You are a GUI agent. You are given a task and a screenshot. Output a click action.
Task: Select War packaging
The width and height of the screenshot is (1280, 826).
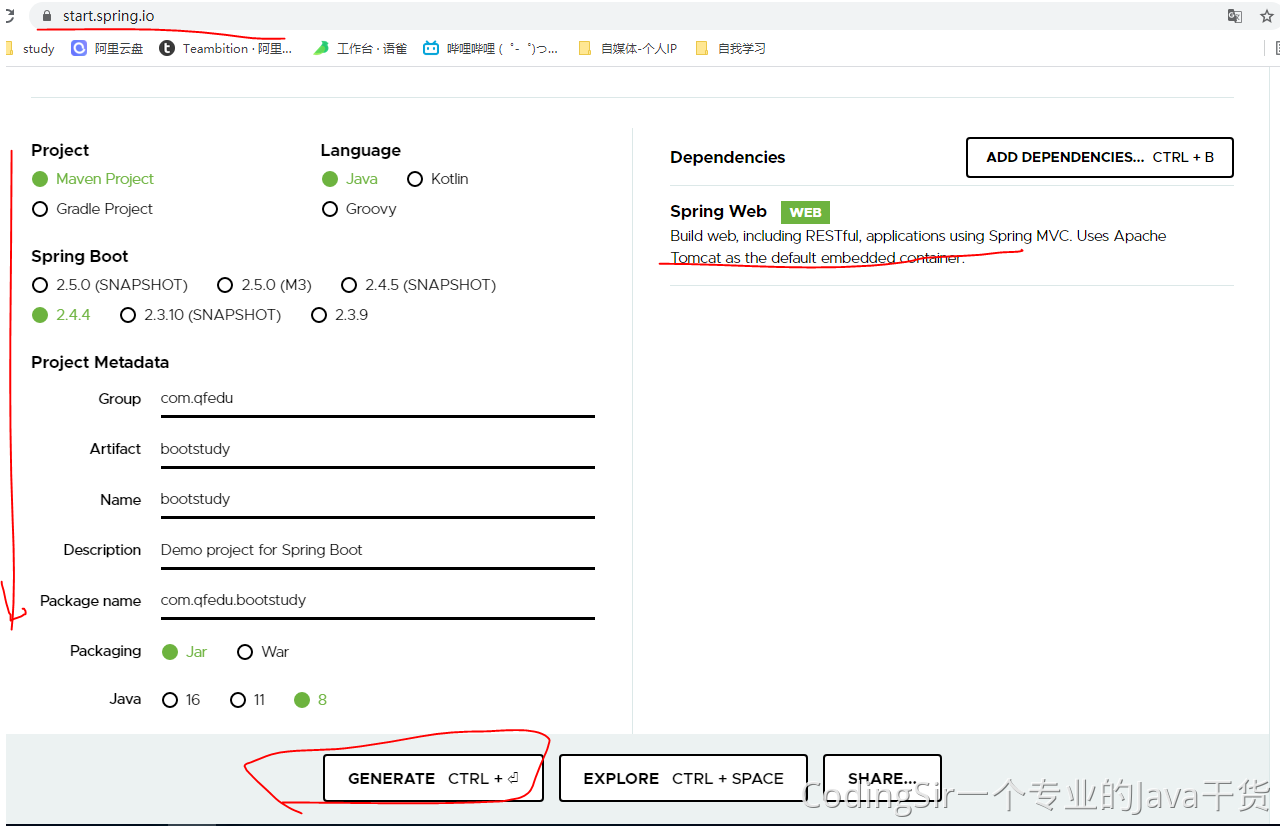[x=263, y=652]
